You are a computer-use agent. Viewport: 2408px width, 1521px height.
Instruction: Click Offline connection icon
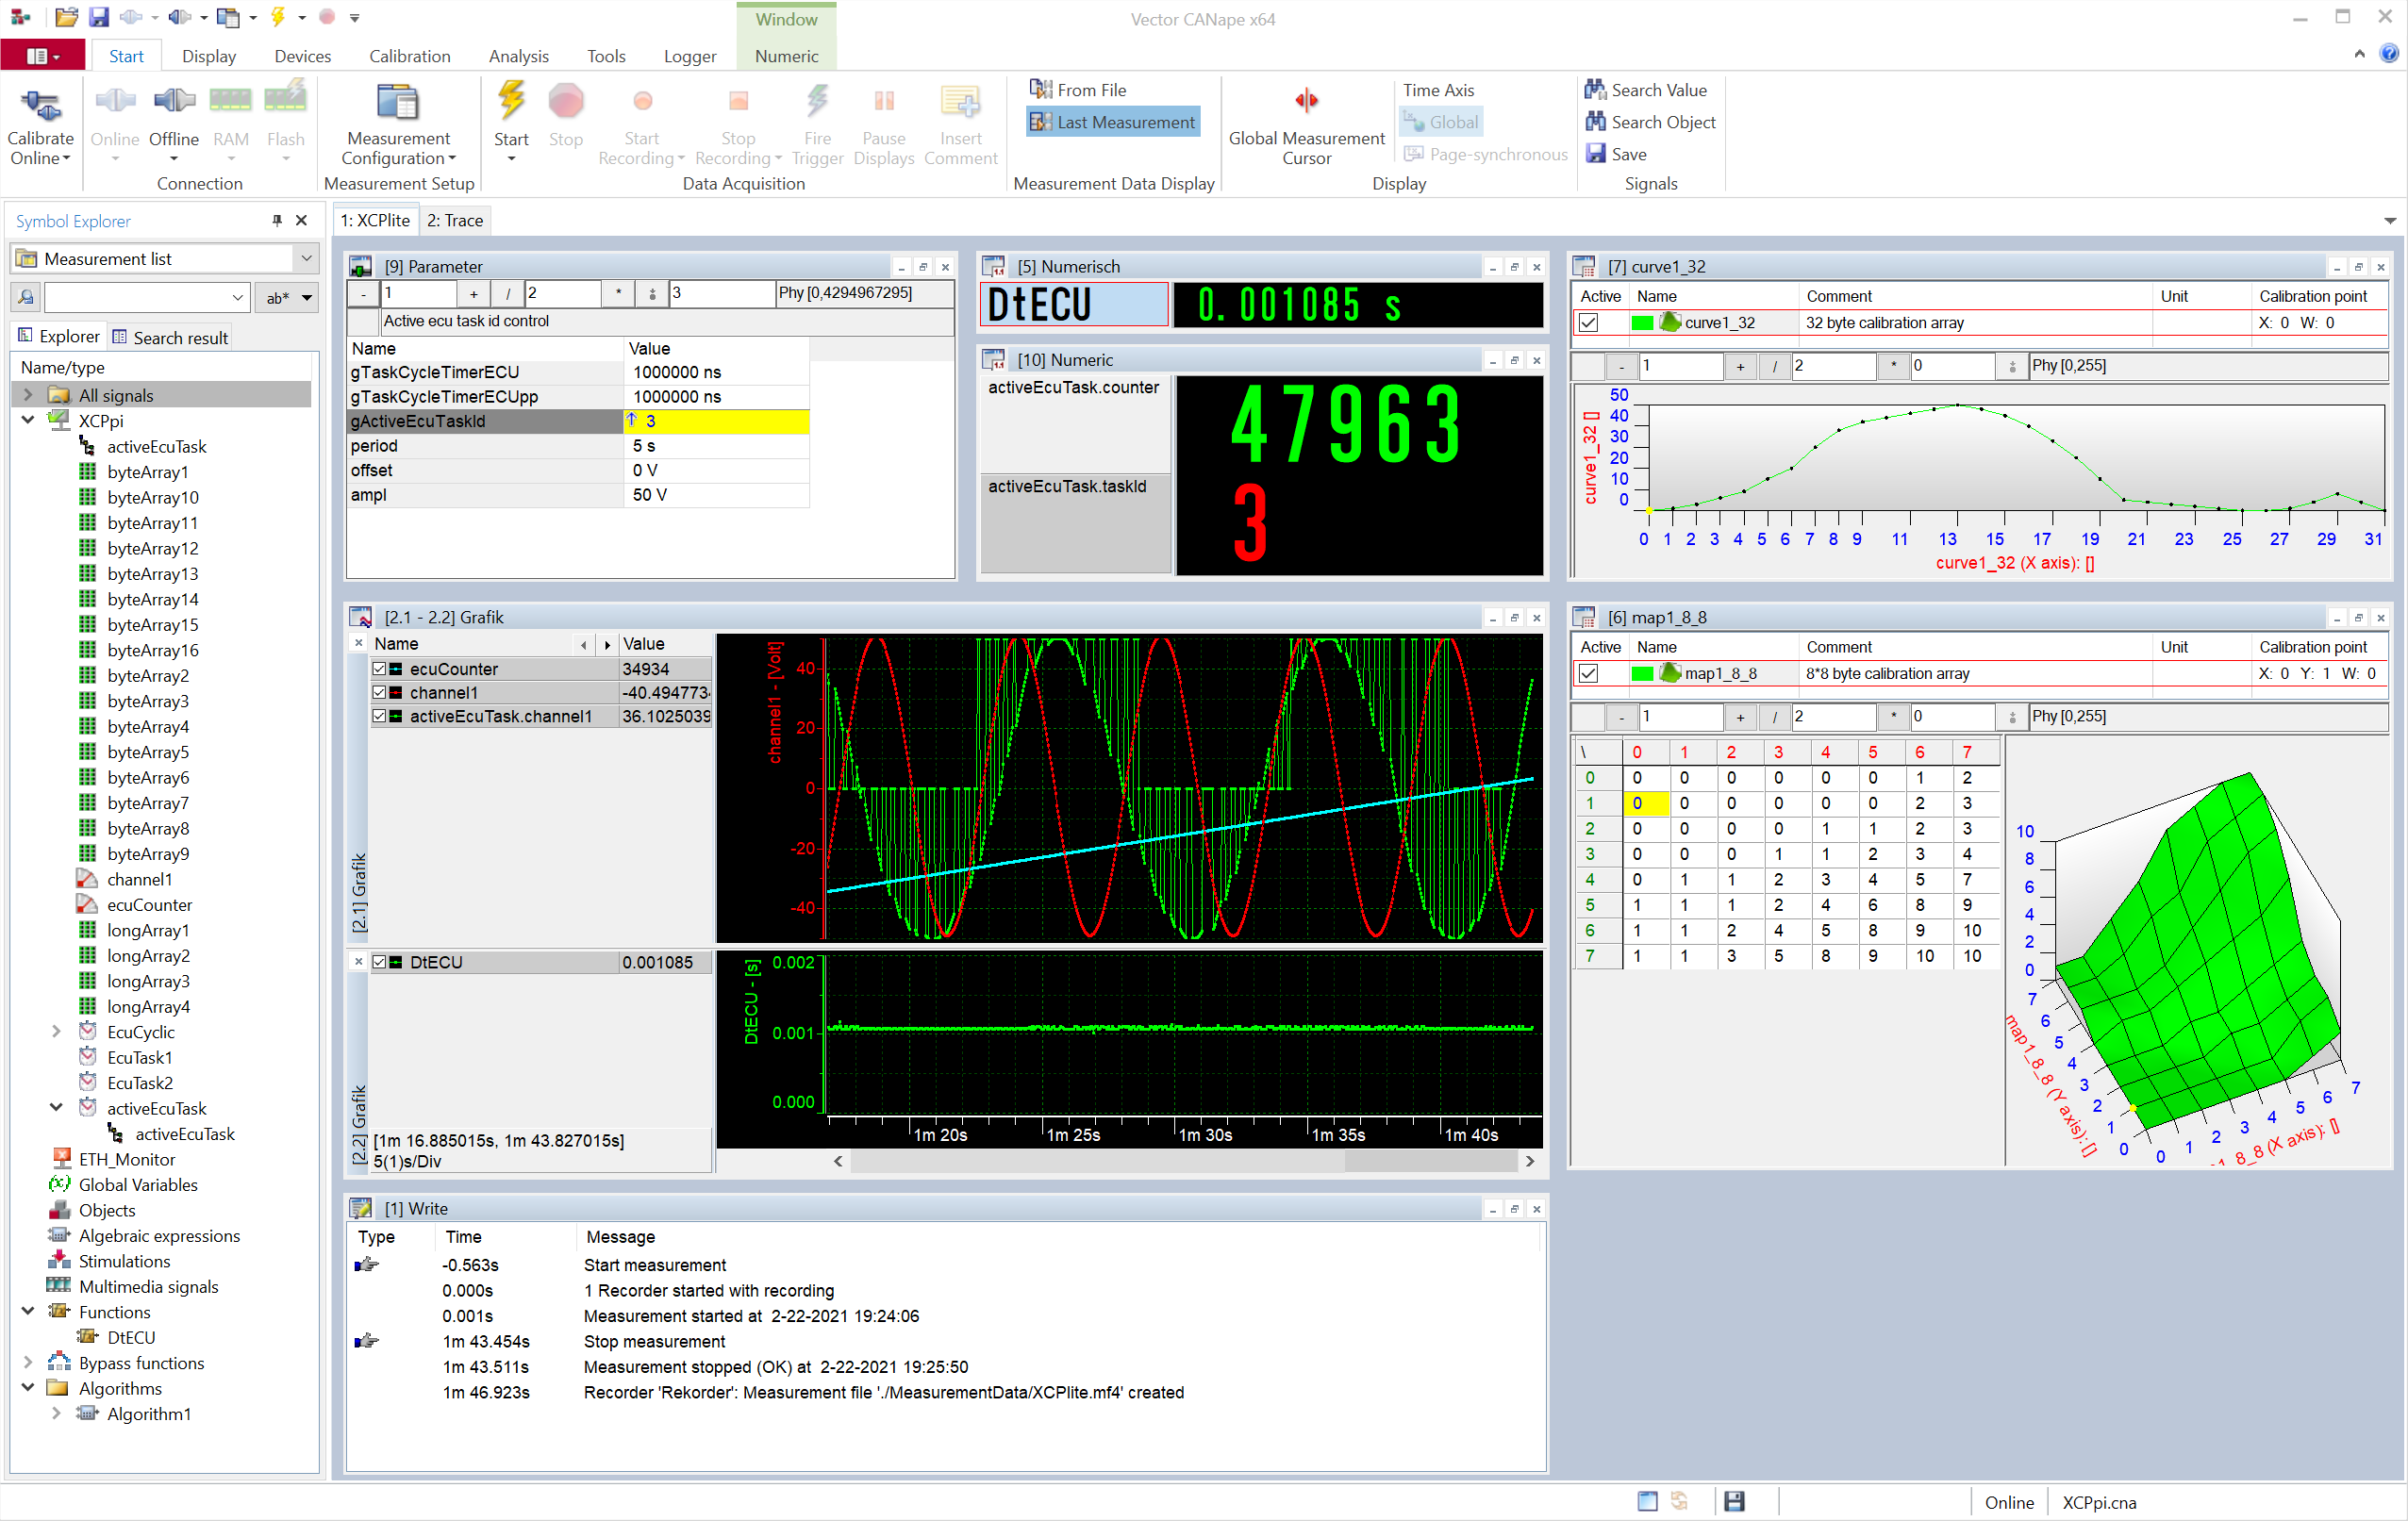[x=173, y=101]
